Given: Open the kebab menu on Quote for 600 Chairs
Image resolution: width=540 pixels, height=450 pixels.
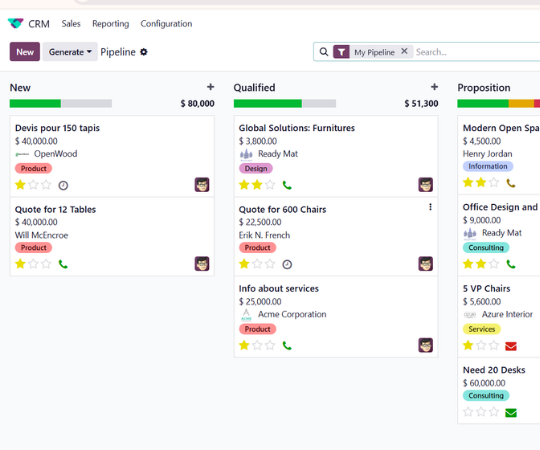Looking at the screenshot, I should point(430,207).
